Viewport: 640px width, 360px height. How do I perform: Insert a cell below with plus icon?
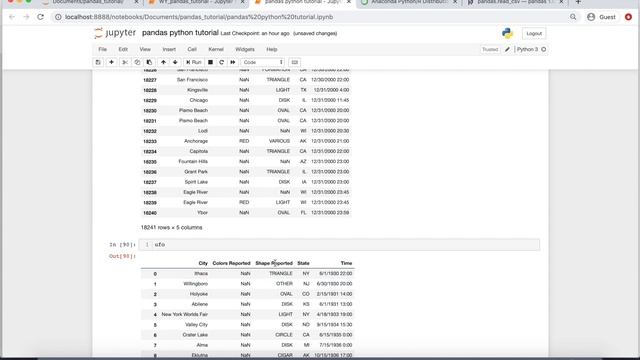pos(111,62)
